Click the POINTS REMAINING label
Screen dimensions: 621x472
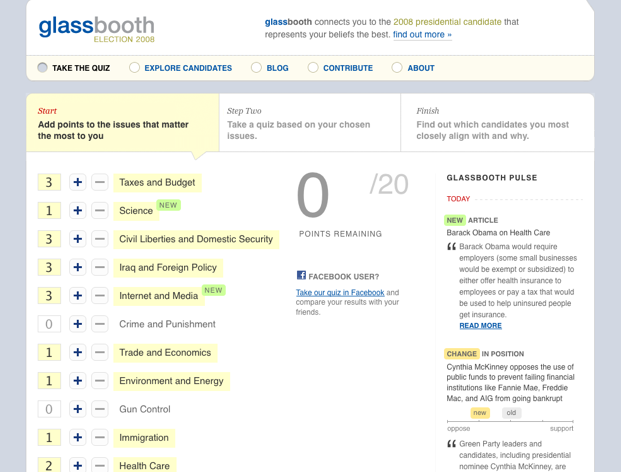click(340, 234)
